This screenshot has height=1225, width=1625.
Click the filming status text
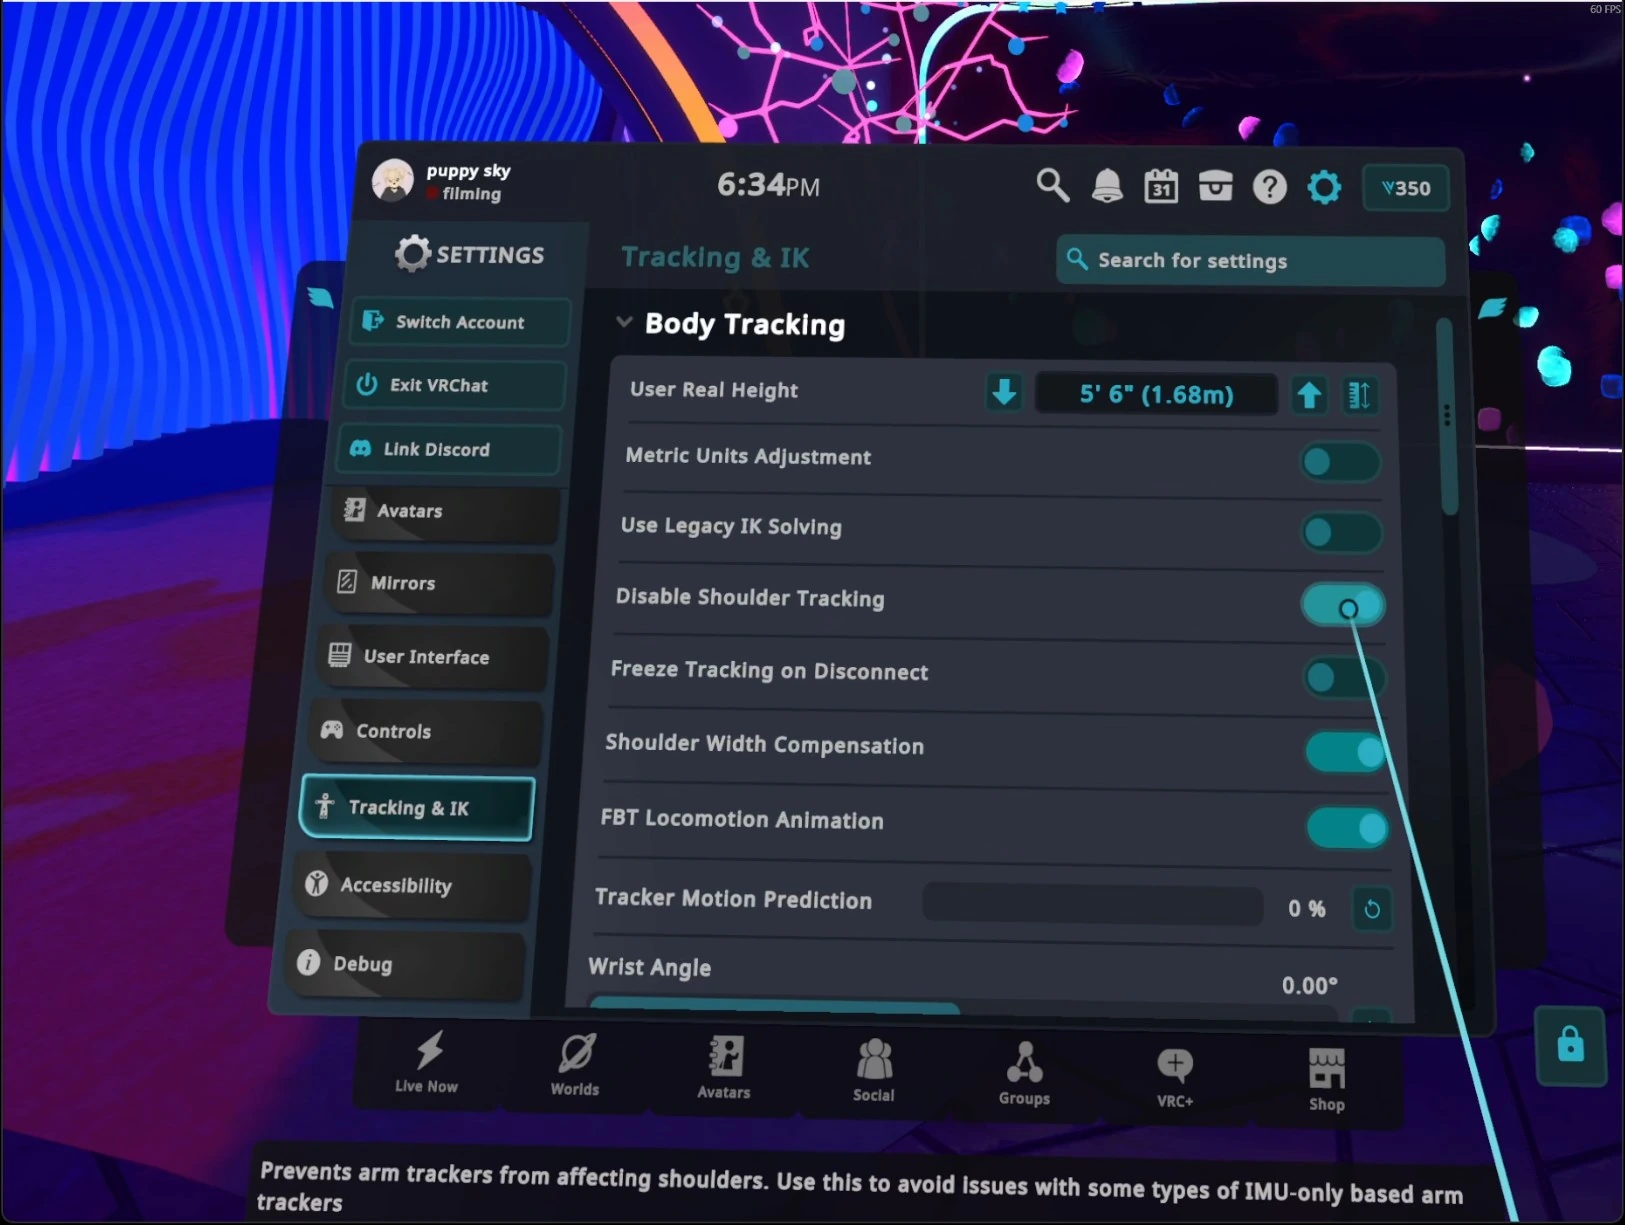point(472,194)
